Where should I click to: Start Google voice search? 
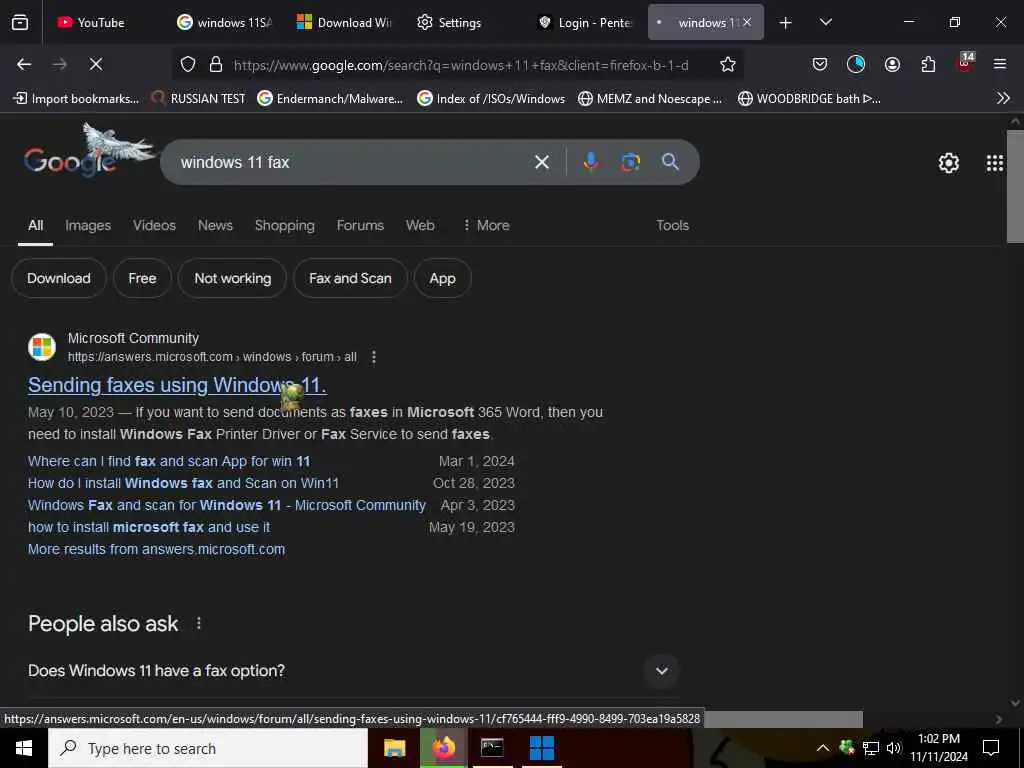(x=591, y=162)
